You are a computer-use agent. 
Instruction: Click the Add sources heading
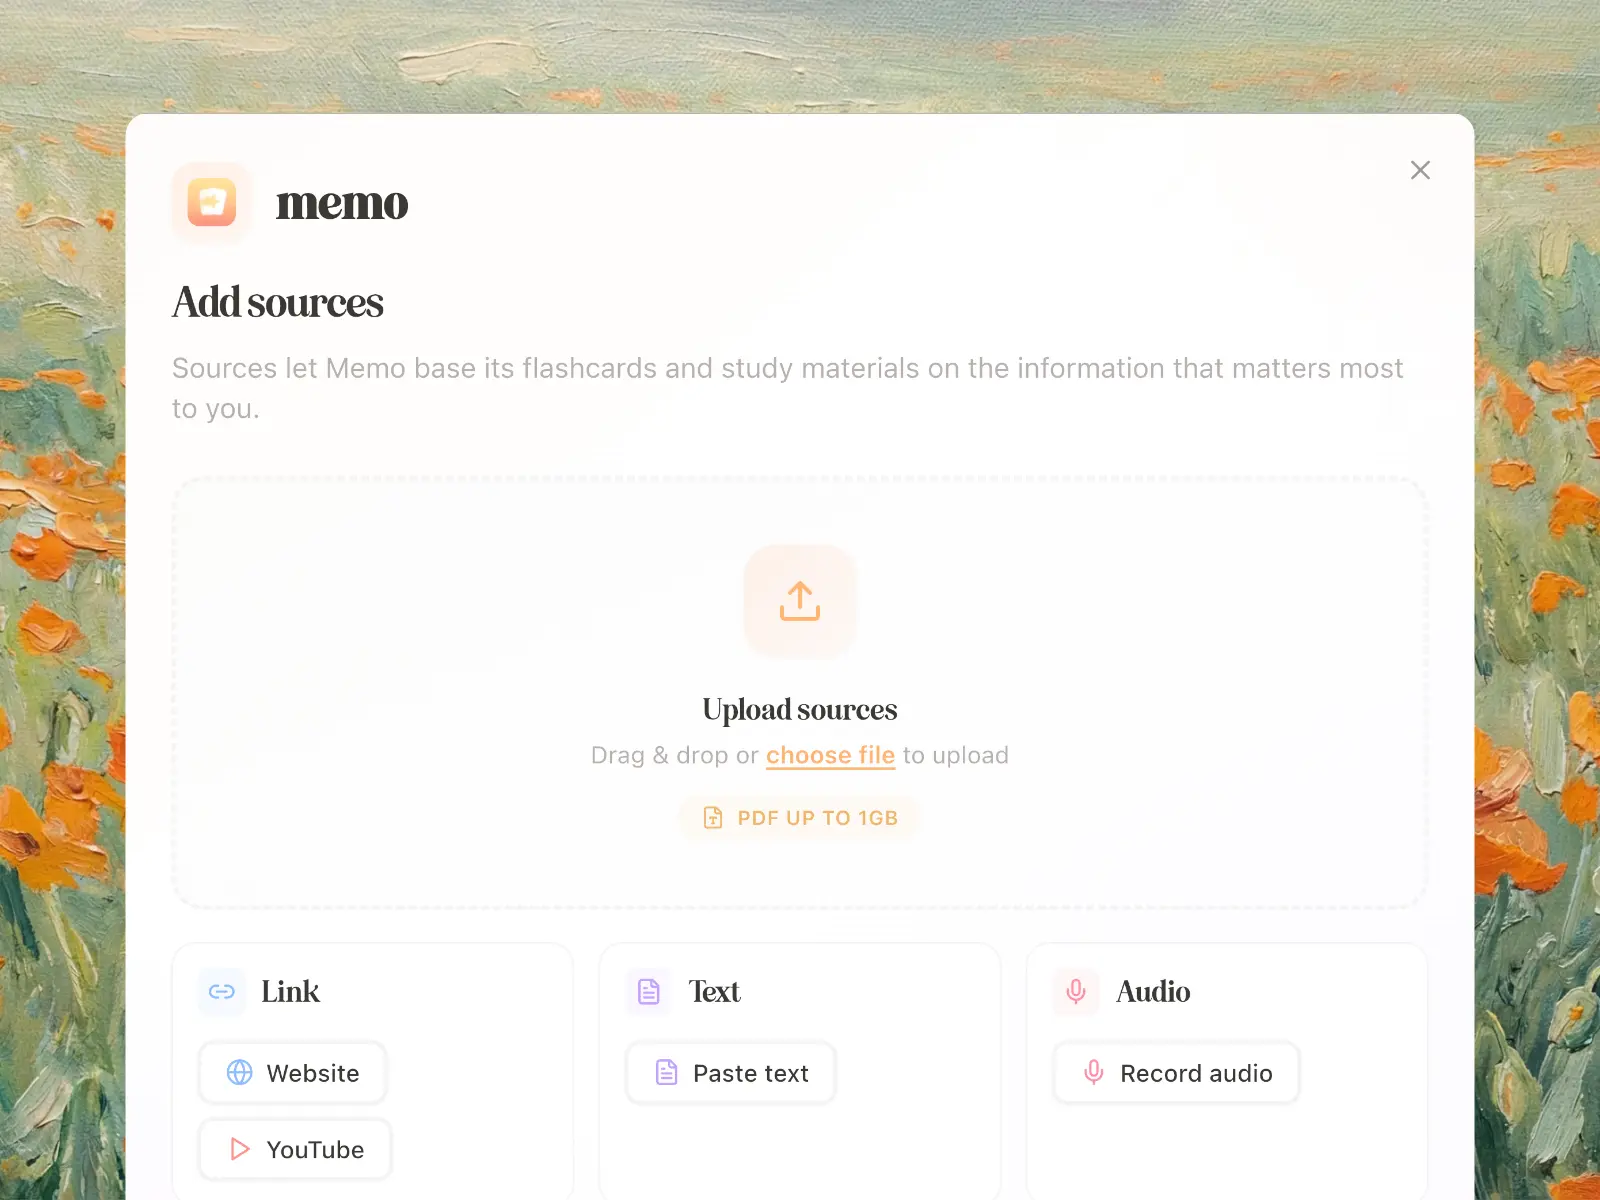point(278,302)
